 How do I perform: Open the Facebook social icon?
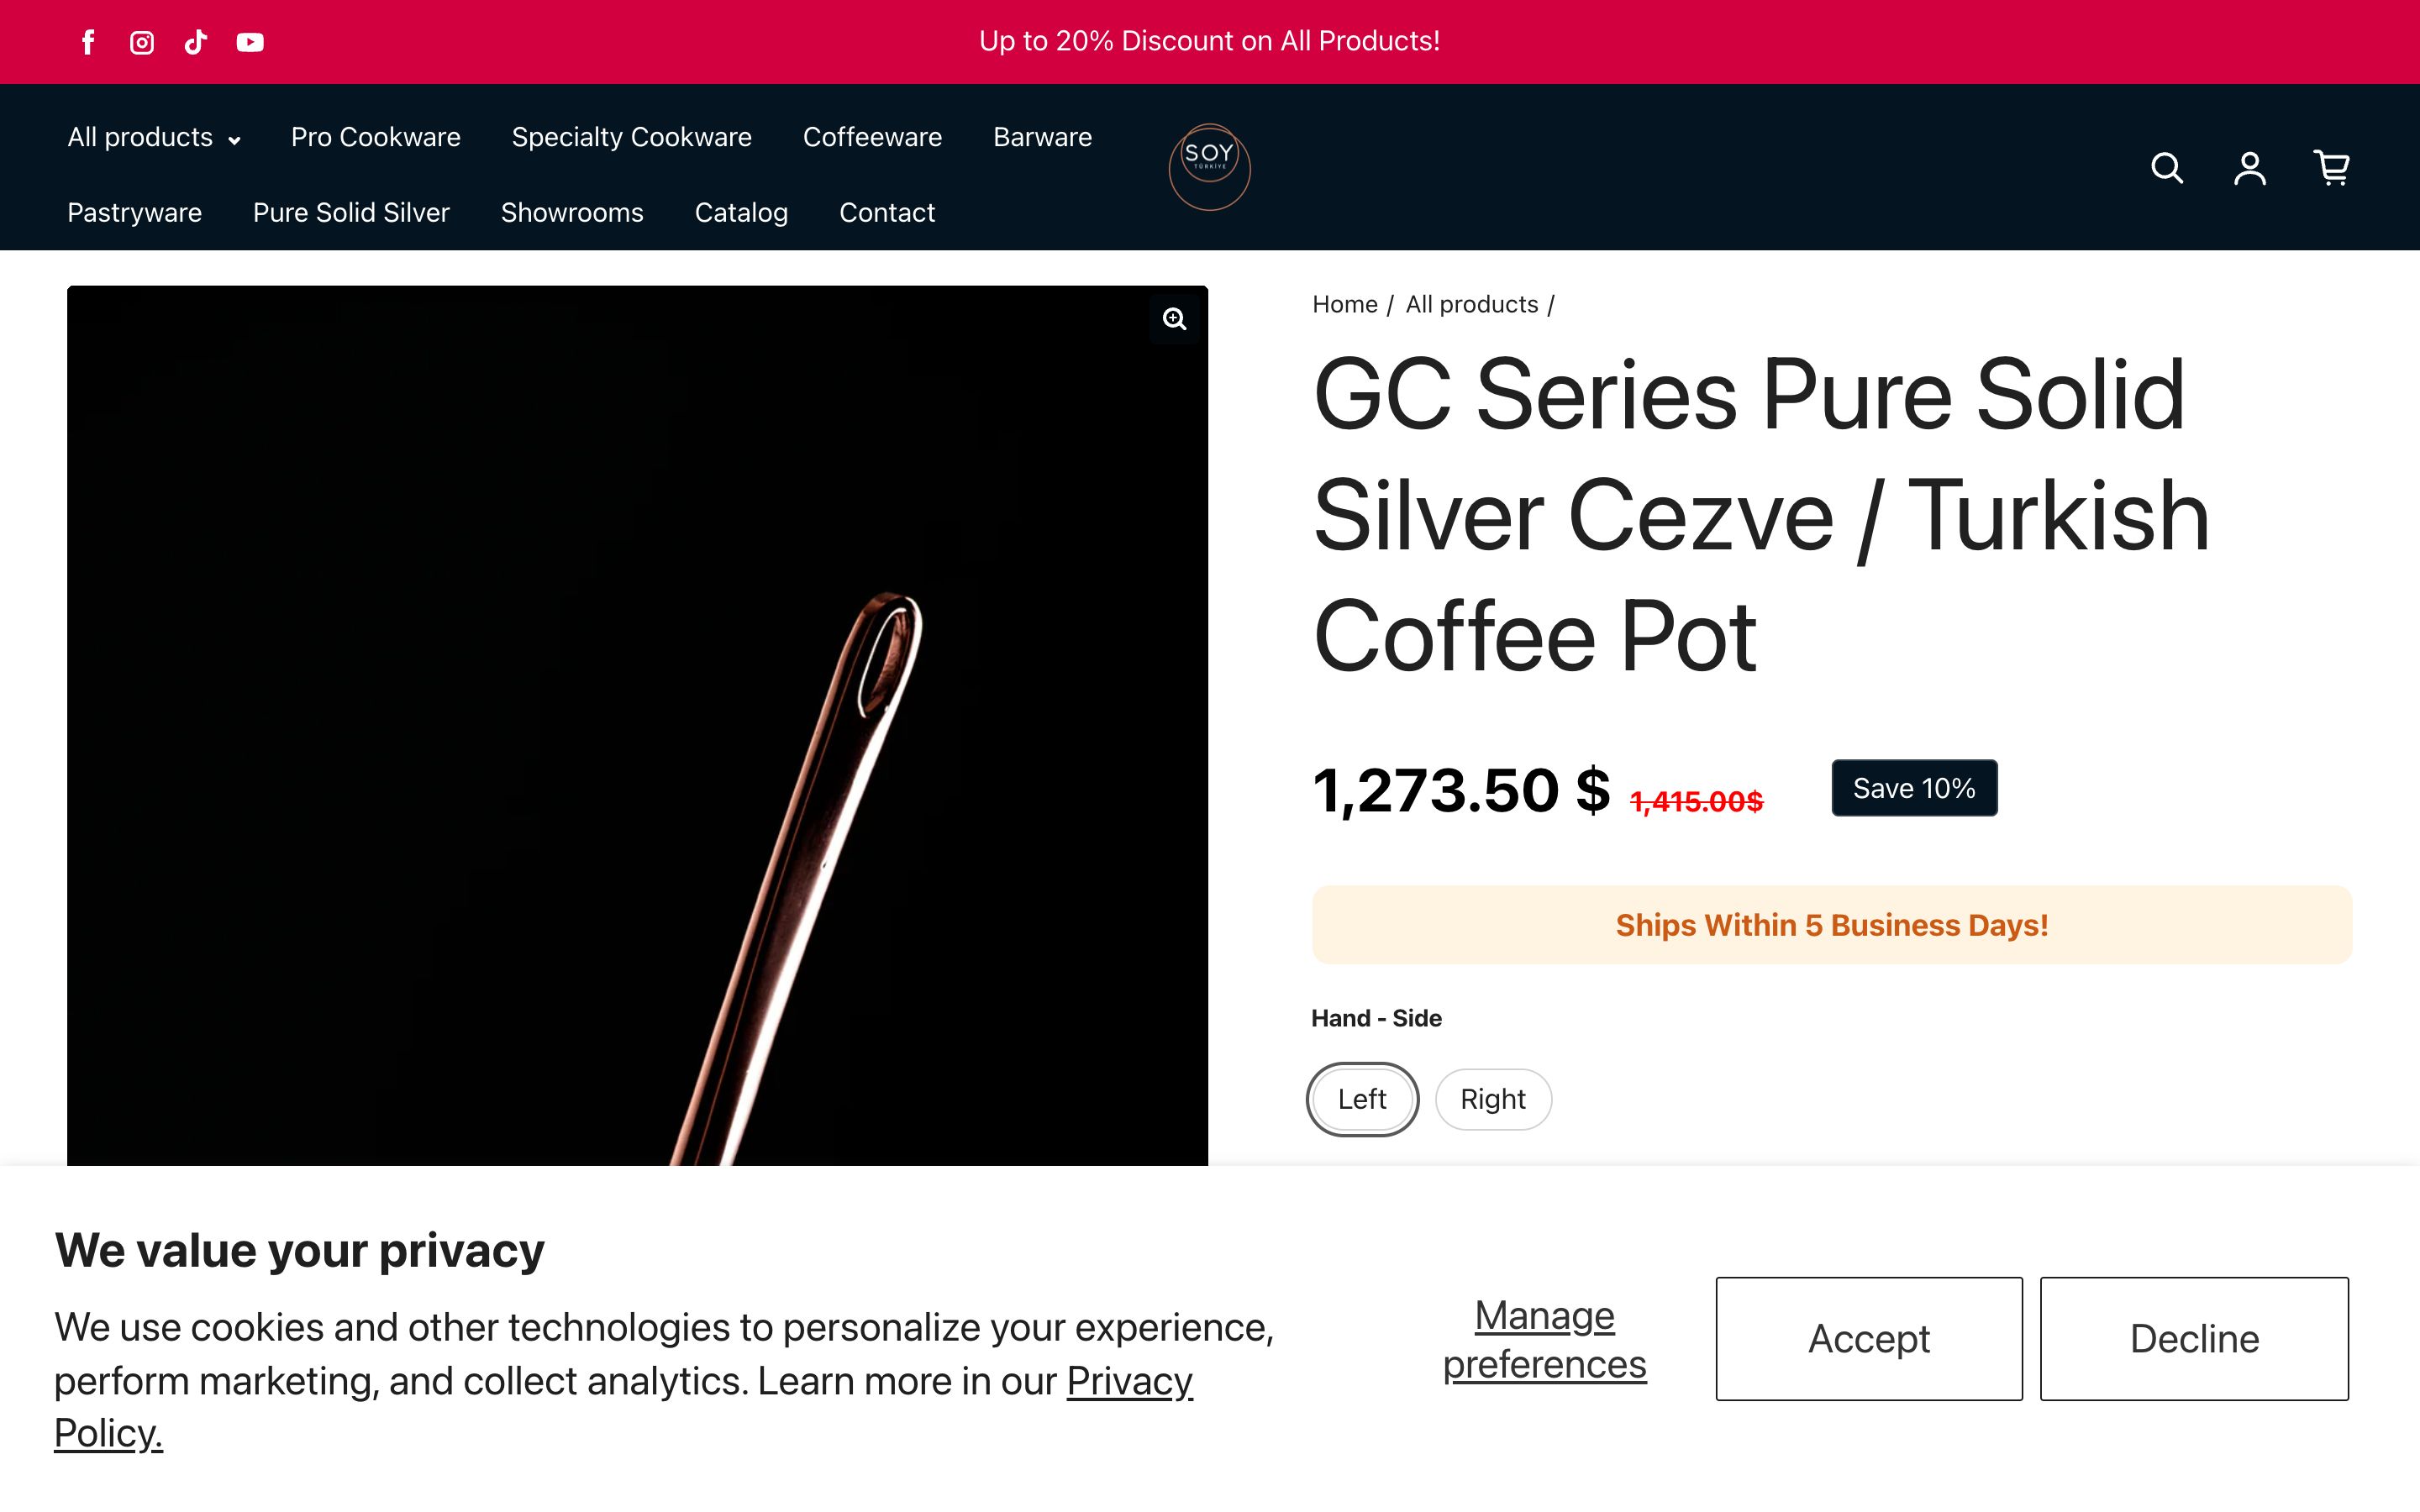tap(88, 42)
